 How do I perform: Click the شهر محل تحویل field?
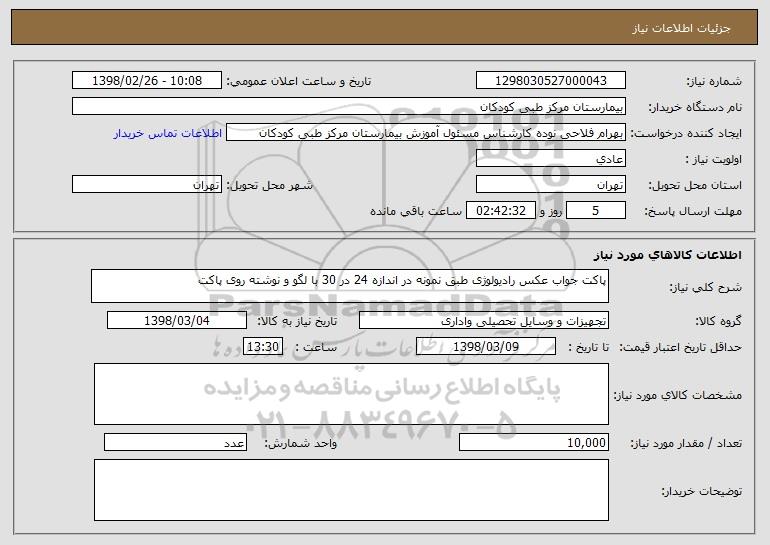click(x=147, y=185)
